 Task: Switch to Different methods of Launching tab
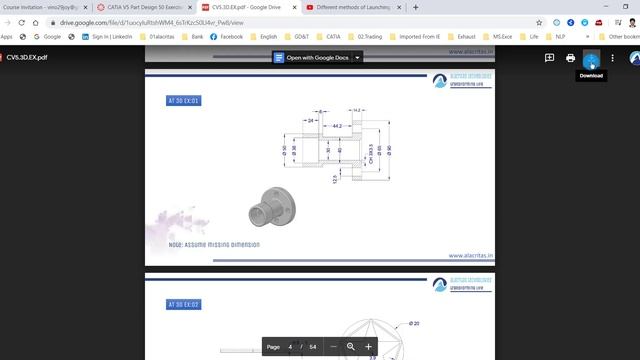coord(353,7)
